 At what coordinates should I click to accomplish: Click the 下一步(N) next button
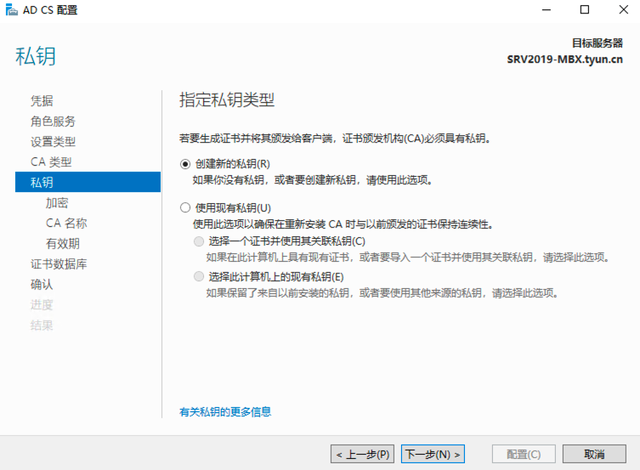tap(433, 454)
